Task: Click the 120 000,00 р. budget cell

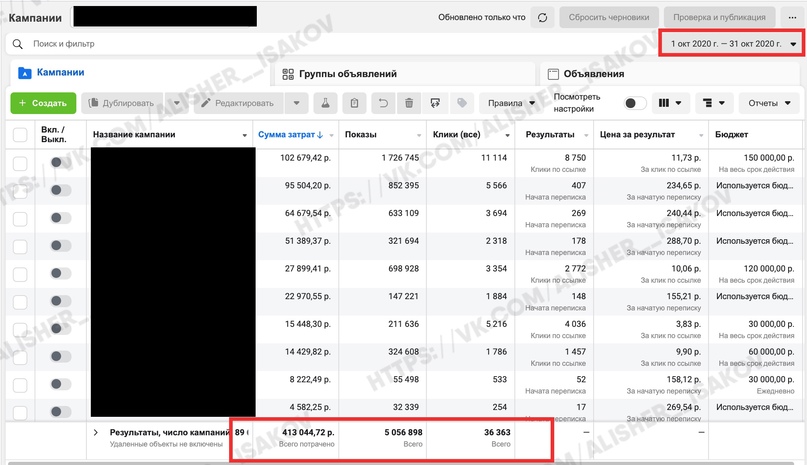Action: [768, 268]
